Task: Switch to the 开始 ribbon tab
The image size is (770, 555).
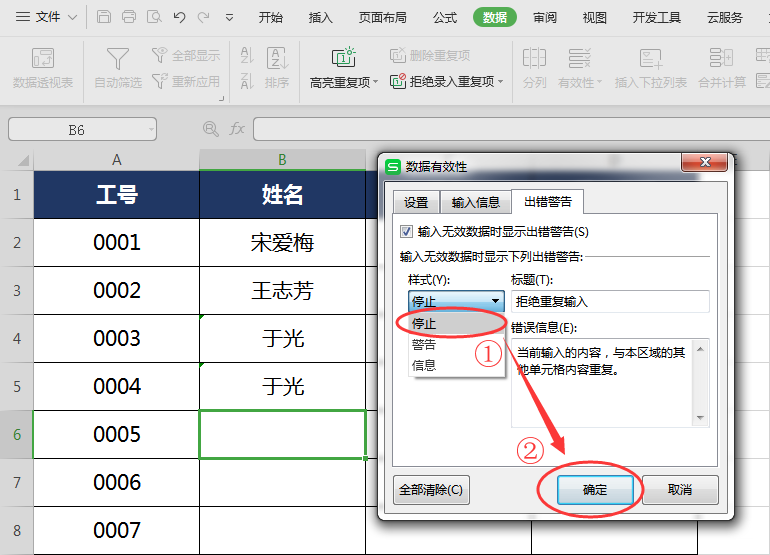Action: pos(271,18)
